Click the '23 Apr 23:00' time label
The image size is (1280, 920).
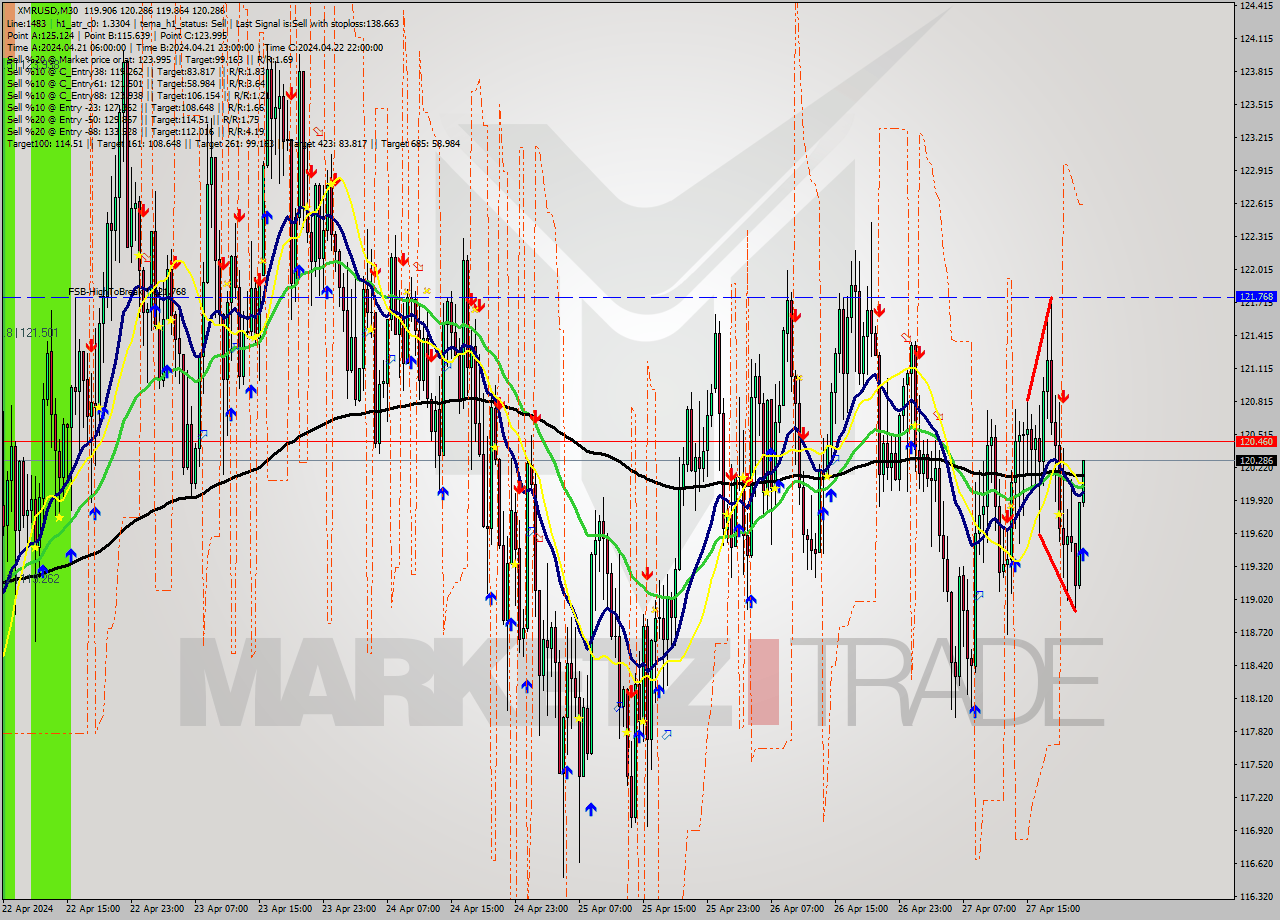point(349,909)
